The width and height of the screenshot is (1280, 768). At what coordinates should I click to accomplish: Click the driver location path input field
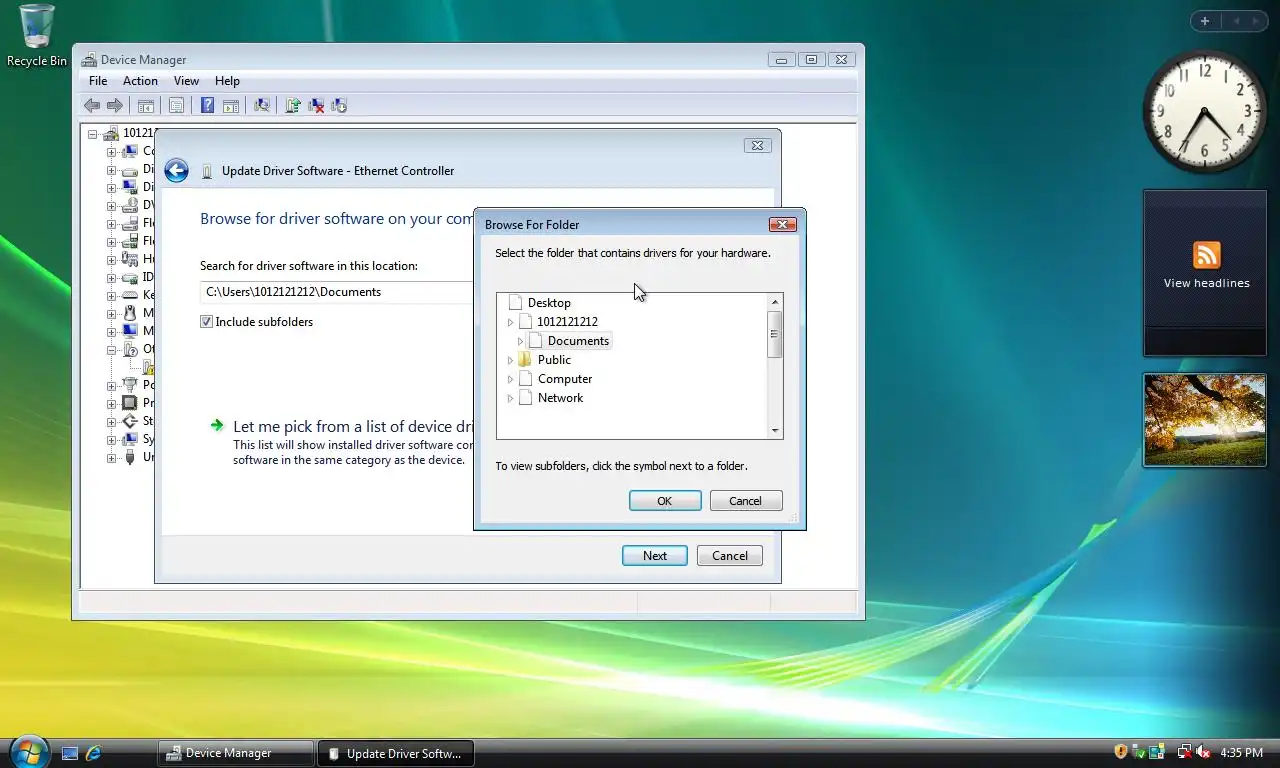[337, 292]
